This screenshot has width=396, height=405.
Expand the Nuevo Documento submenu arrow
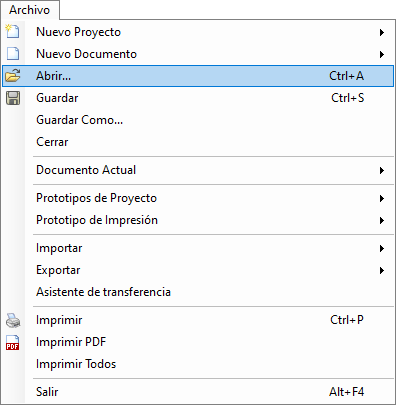click(382, 54)
